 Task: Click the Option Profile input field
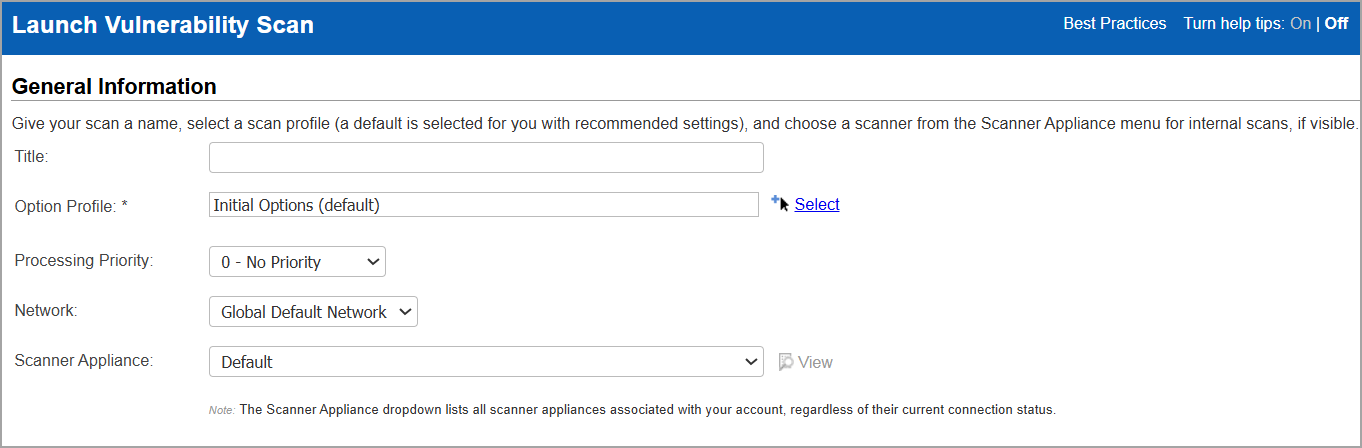(484, 205)
